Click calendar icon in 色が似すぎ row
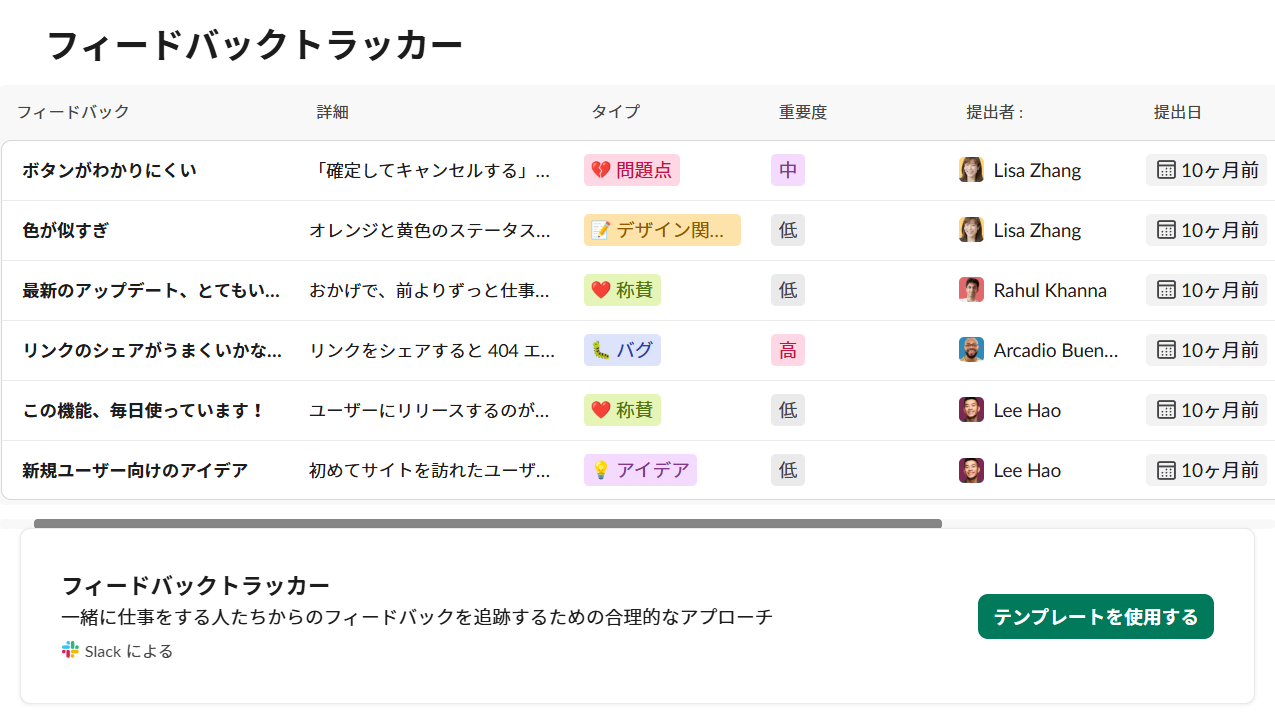Screen dimensions: 1275x716 point(1166,230)
